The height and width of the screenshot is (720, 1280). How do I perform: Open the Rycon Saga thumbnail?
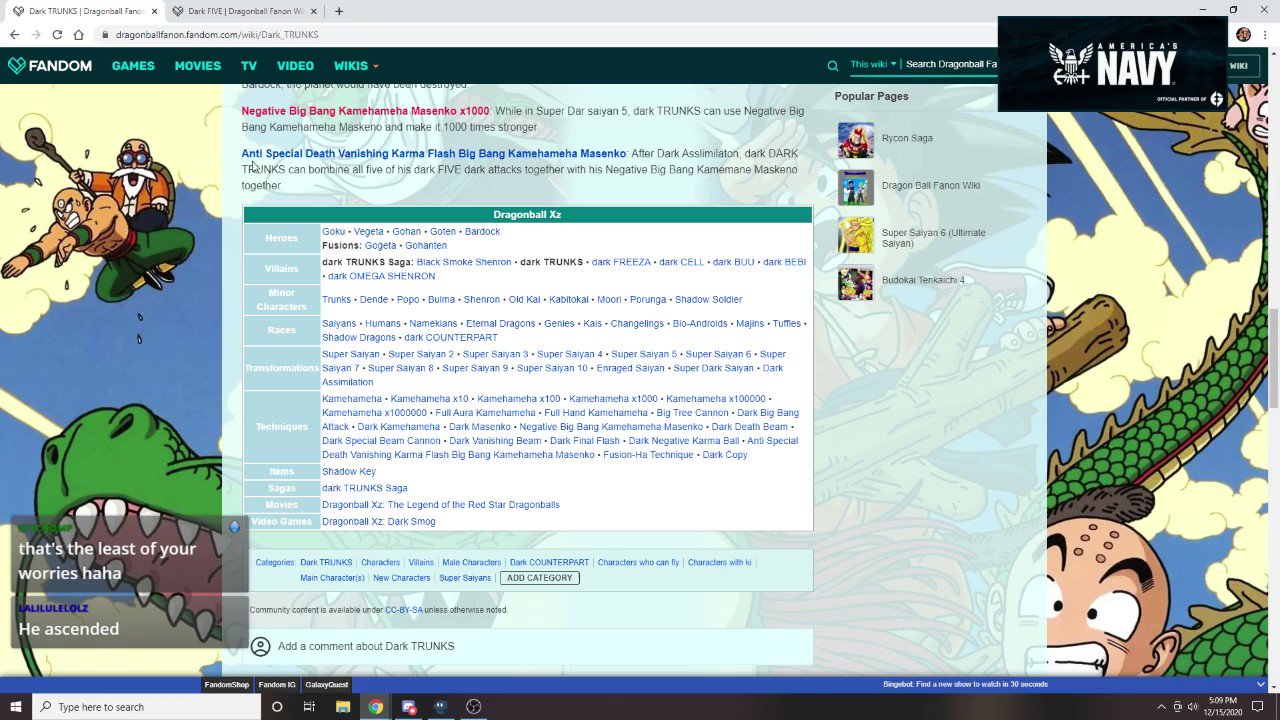[856, 140]
